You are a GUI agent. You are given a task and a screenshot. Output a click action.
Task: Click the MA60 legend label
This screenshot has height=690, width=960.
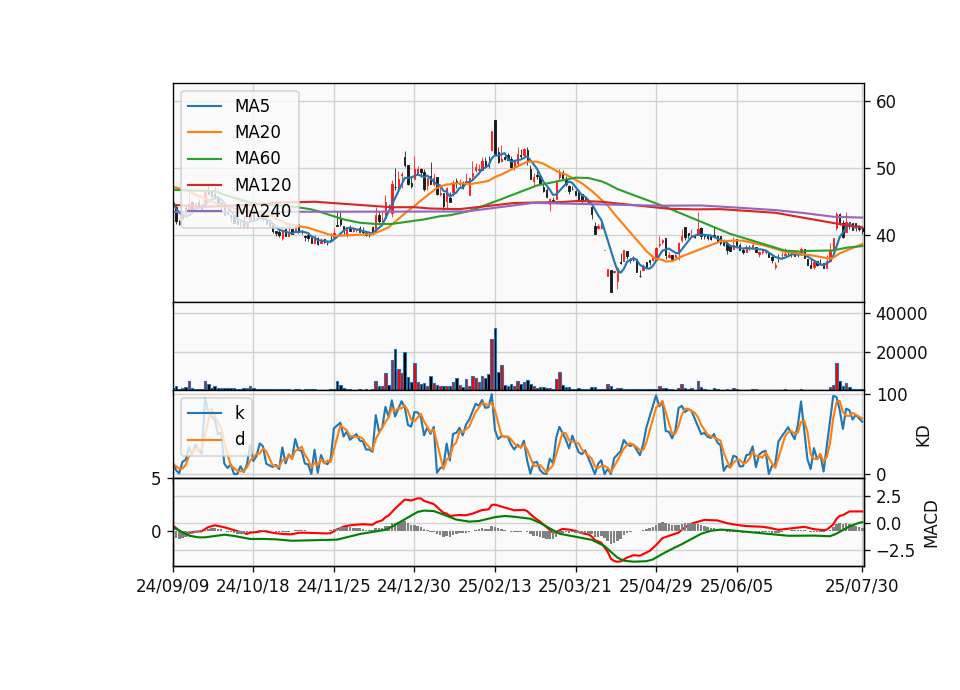coord(258,159)
